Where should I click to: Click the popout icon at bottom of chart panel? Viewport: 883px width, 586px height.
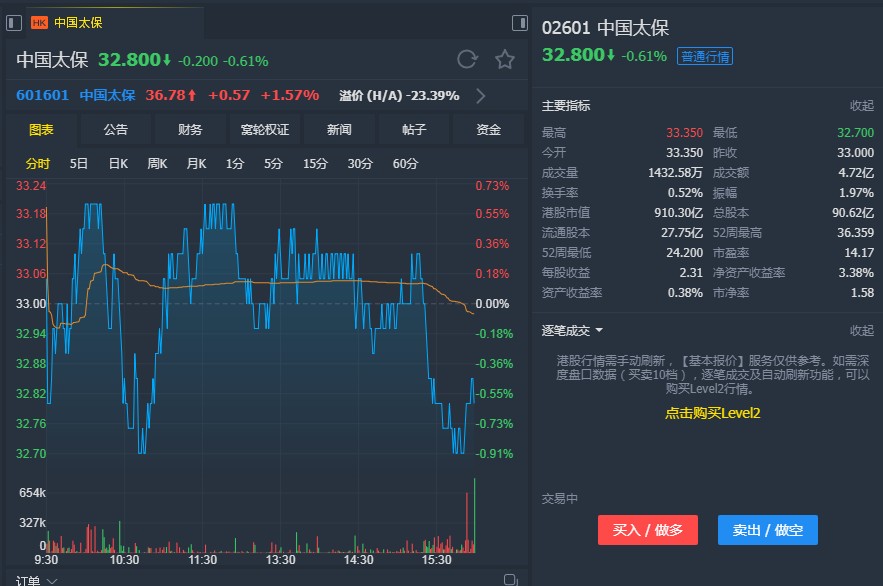[510, 579]
